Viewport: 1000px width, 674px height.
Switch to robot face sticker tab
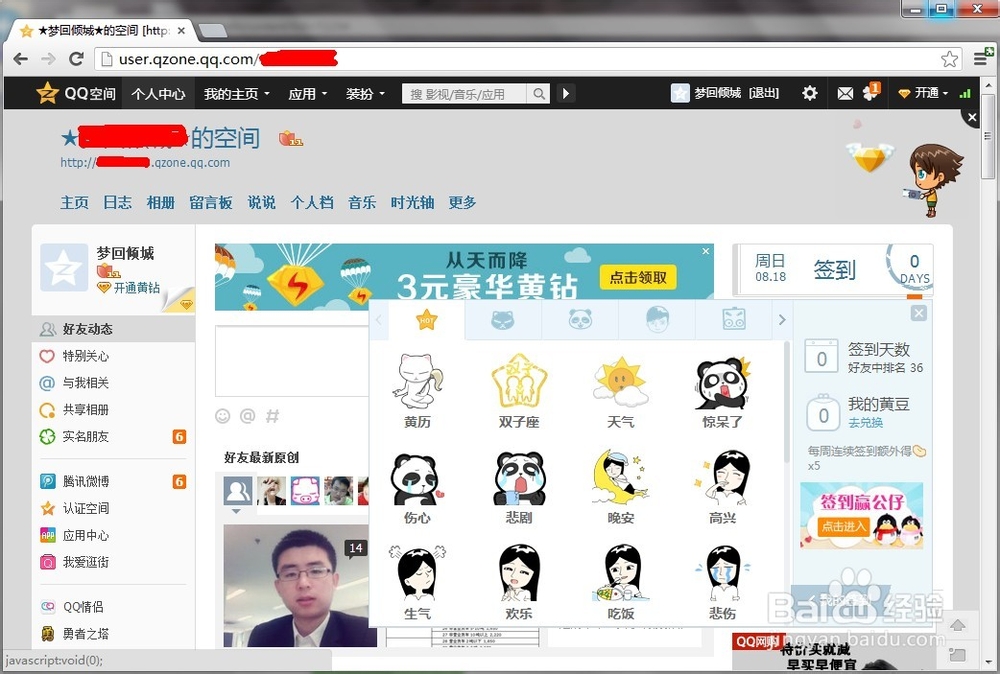pos(733,319)
